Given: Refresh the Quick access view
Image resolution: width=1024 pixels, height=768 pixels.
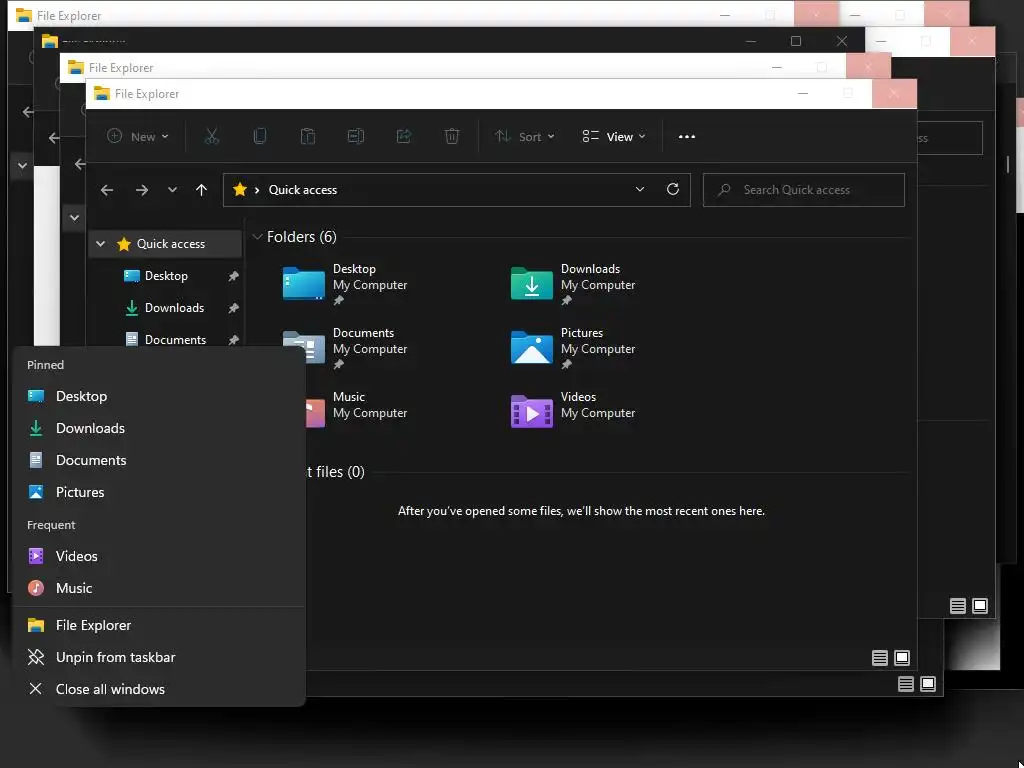Looking at the screenshot, I should point(673,189).
